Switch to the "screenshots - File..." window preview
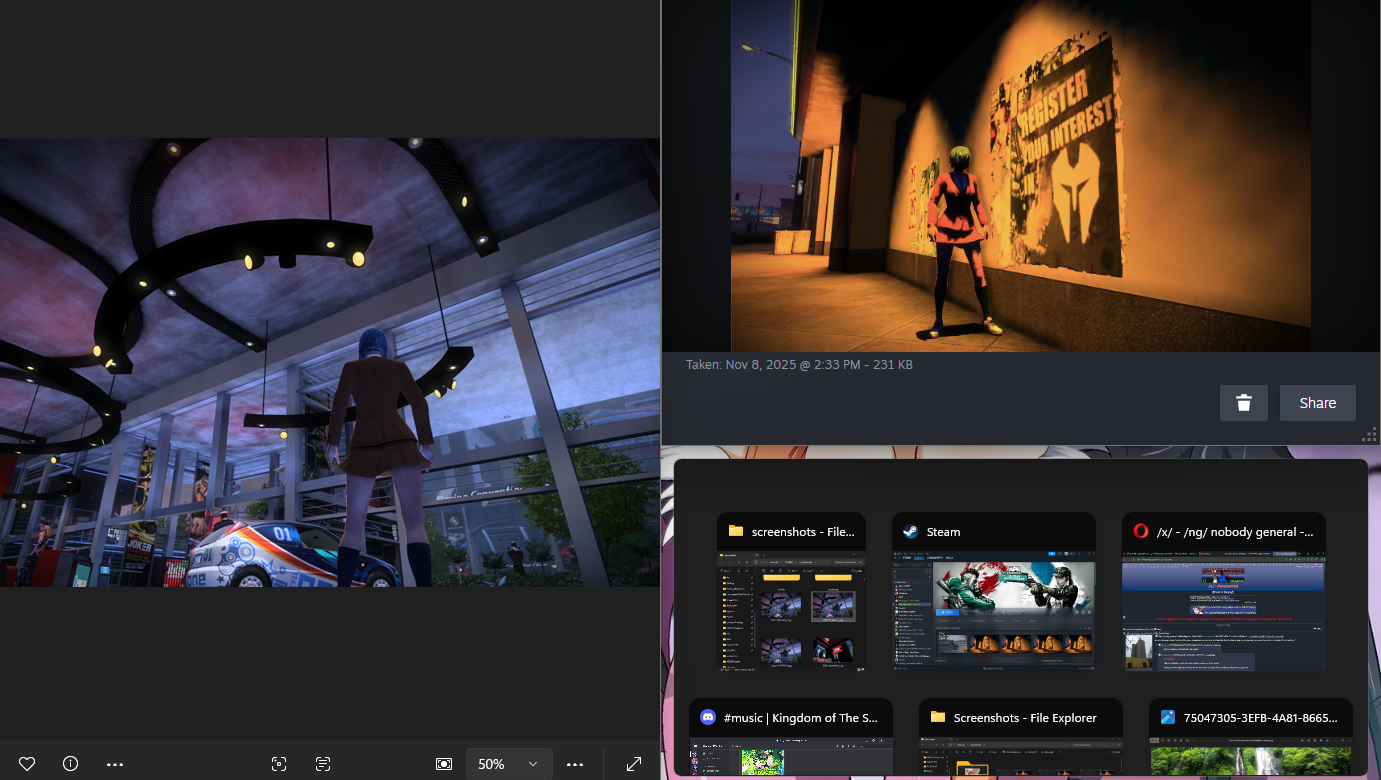 click(791, 592)
